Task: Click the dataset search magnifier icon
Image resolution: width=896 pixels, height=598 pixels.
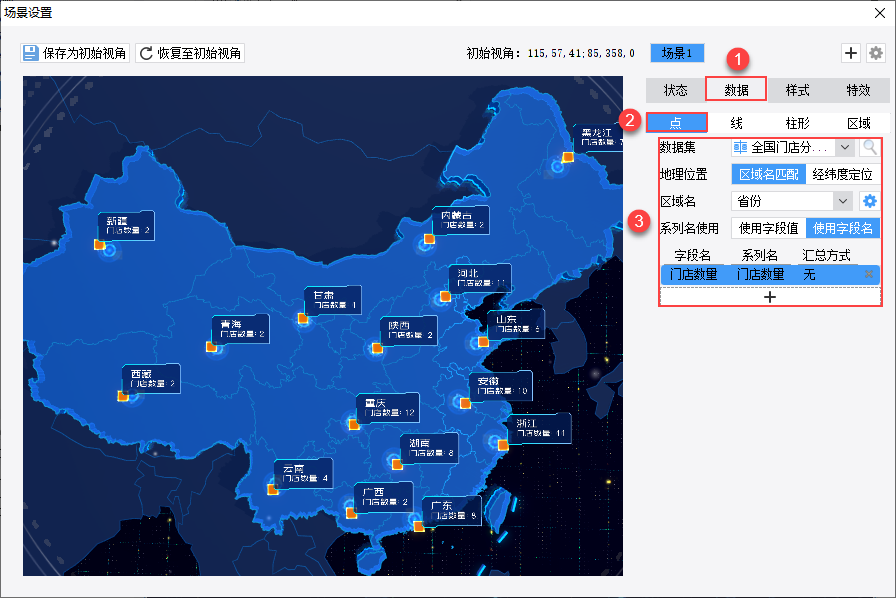Action: coord(870,147)
